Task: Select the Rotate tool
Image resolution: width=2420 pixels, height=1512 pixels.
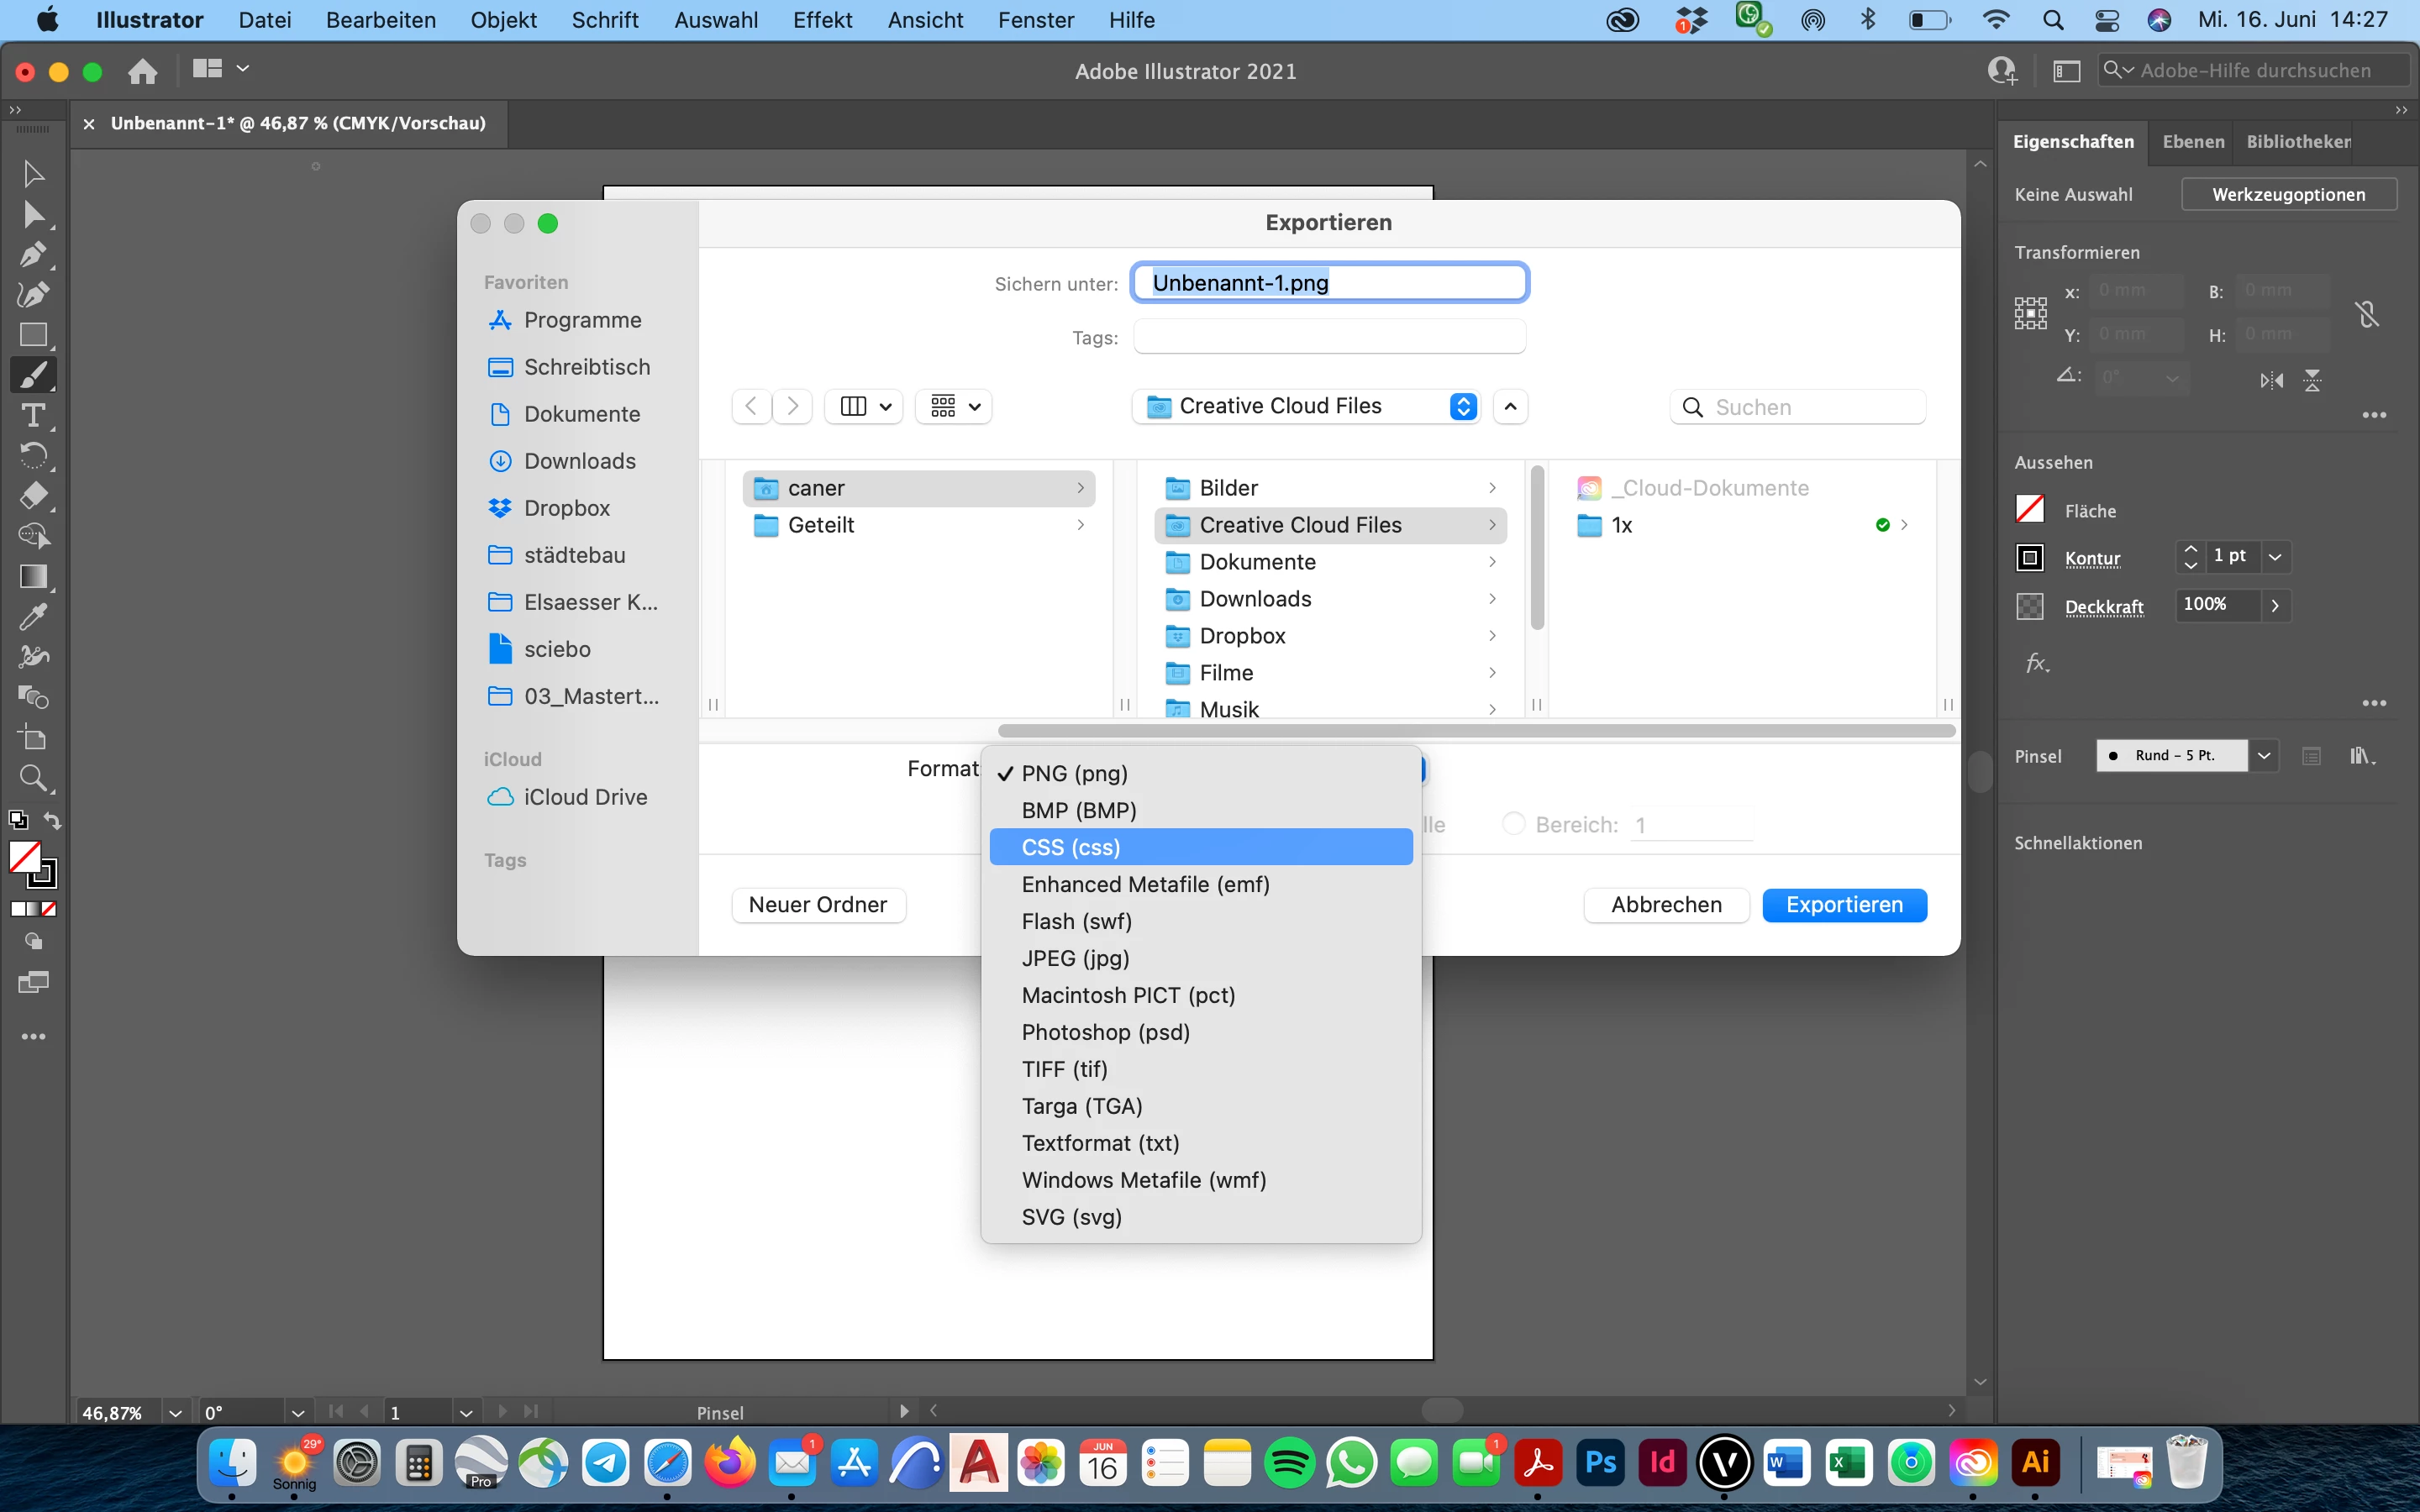Action: 33,456
